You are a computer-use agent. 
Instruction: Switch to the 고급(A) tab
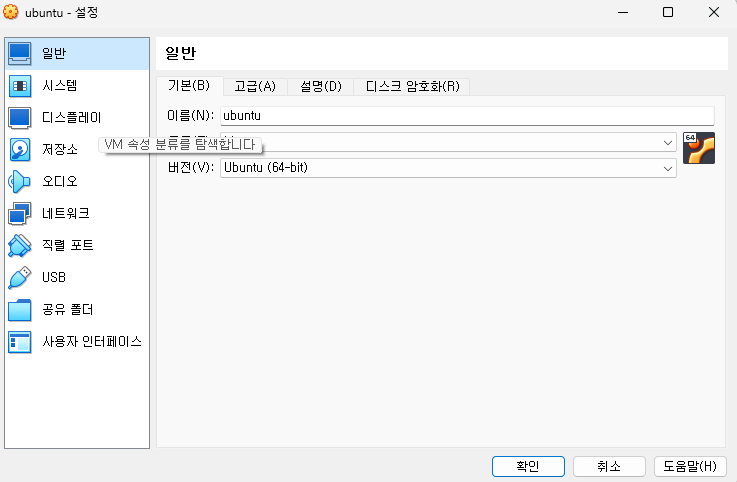255,87
